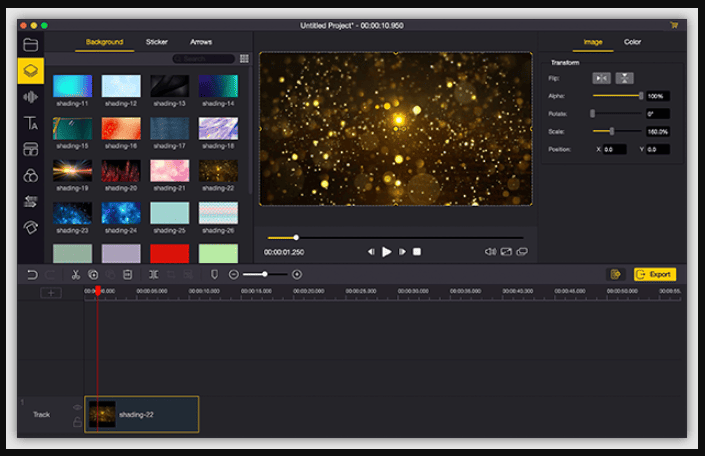
Task: Select the shading-11 background thumbnail
Action: pyautogui.click(x=72, y=86)
